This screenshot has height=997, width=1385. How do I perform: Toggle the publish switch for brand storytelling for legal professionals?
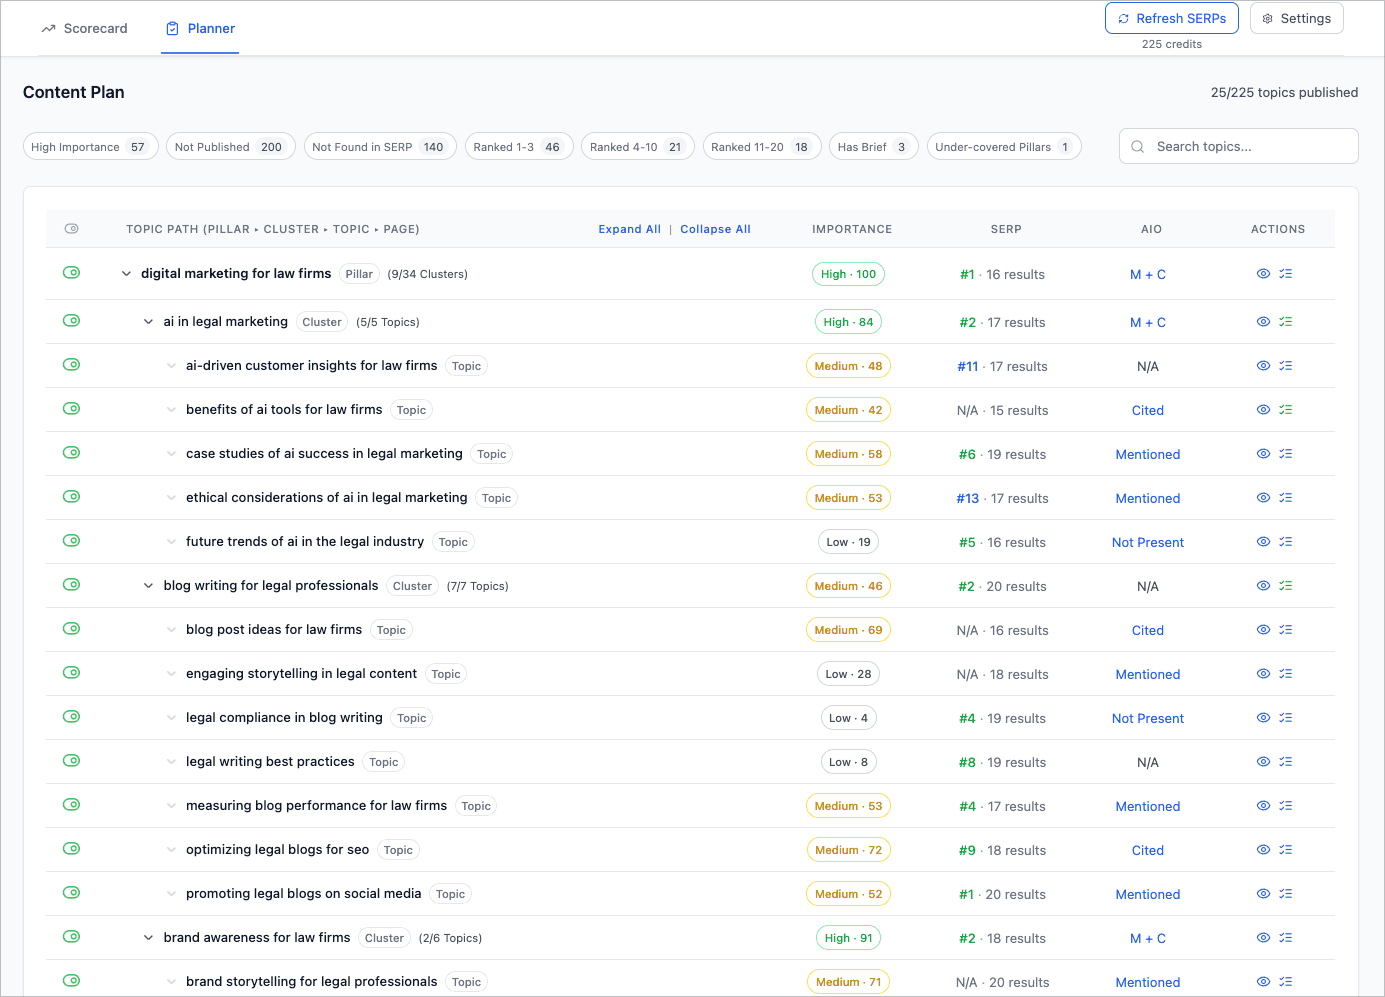pyautogui.click(x=71, y=981)
